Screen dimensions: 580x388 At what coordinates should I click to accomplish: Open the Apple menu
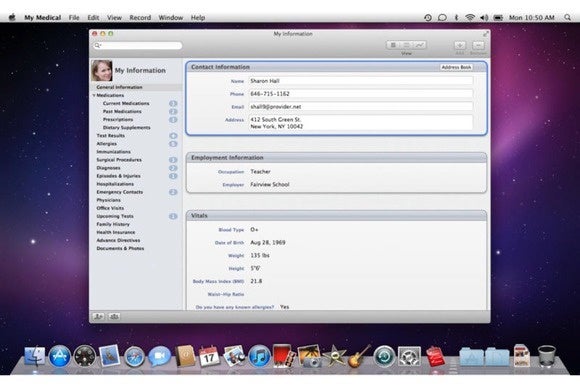pos(12,17)
